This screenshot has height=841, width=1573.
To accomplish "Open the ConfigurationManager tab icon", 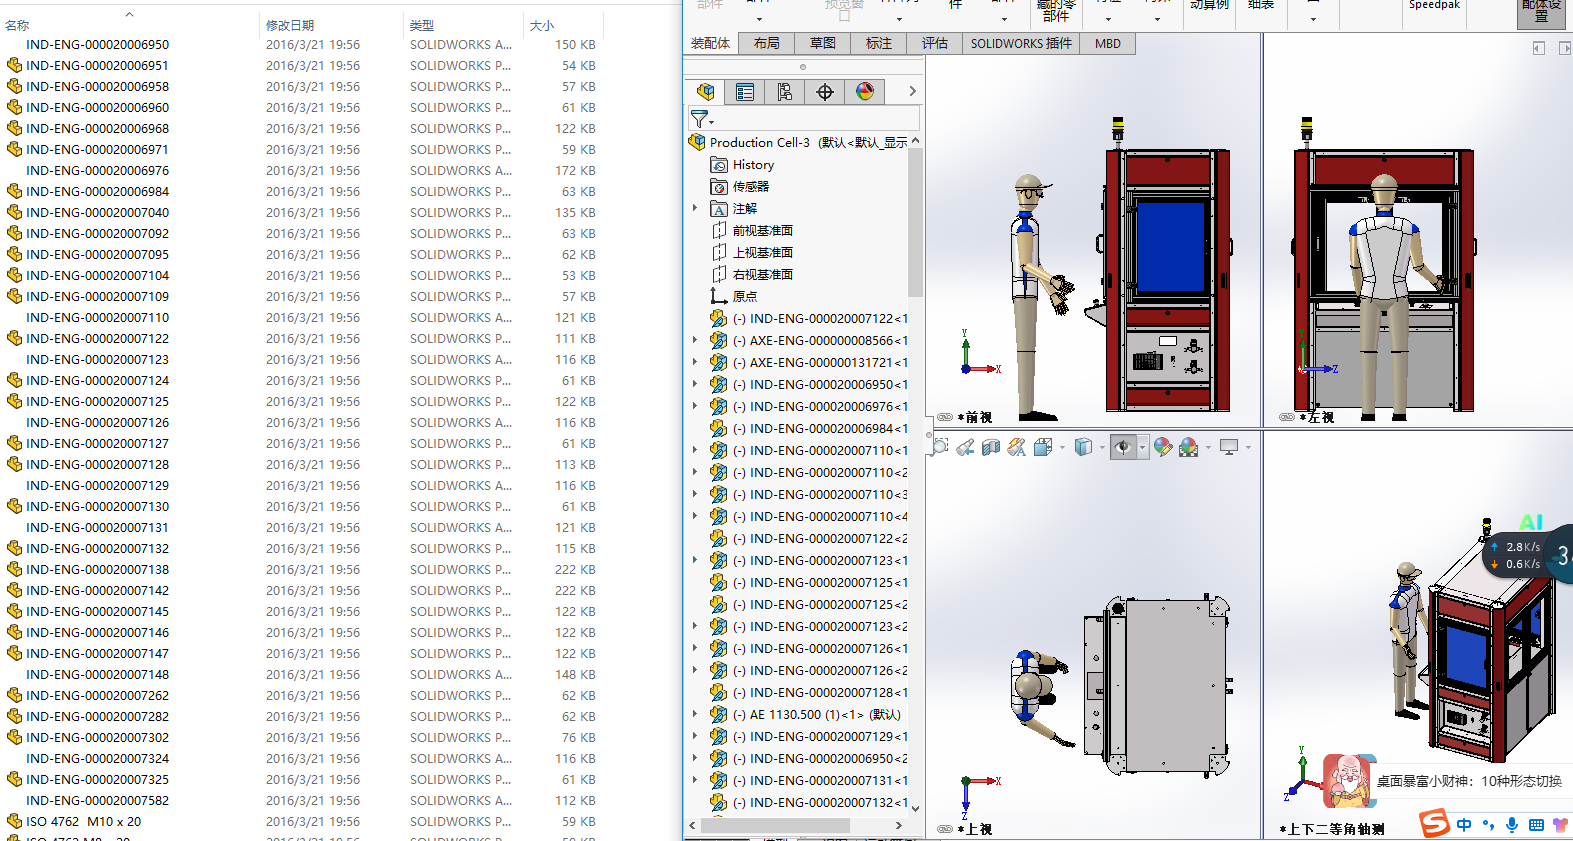I will coord(785,92).
